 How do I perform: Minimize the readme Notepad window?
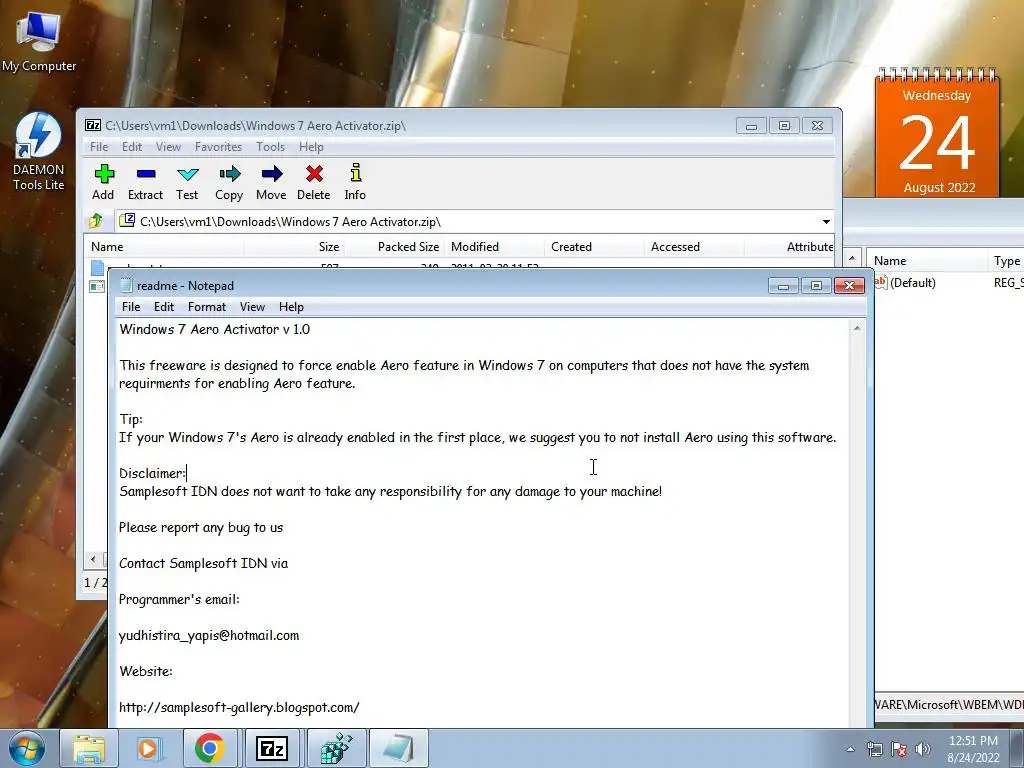pos(784,286)
